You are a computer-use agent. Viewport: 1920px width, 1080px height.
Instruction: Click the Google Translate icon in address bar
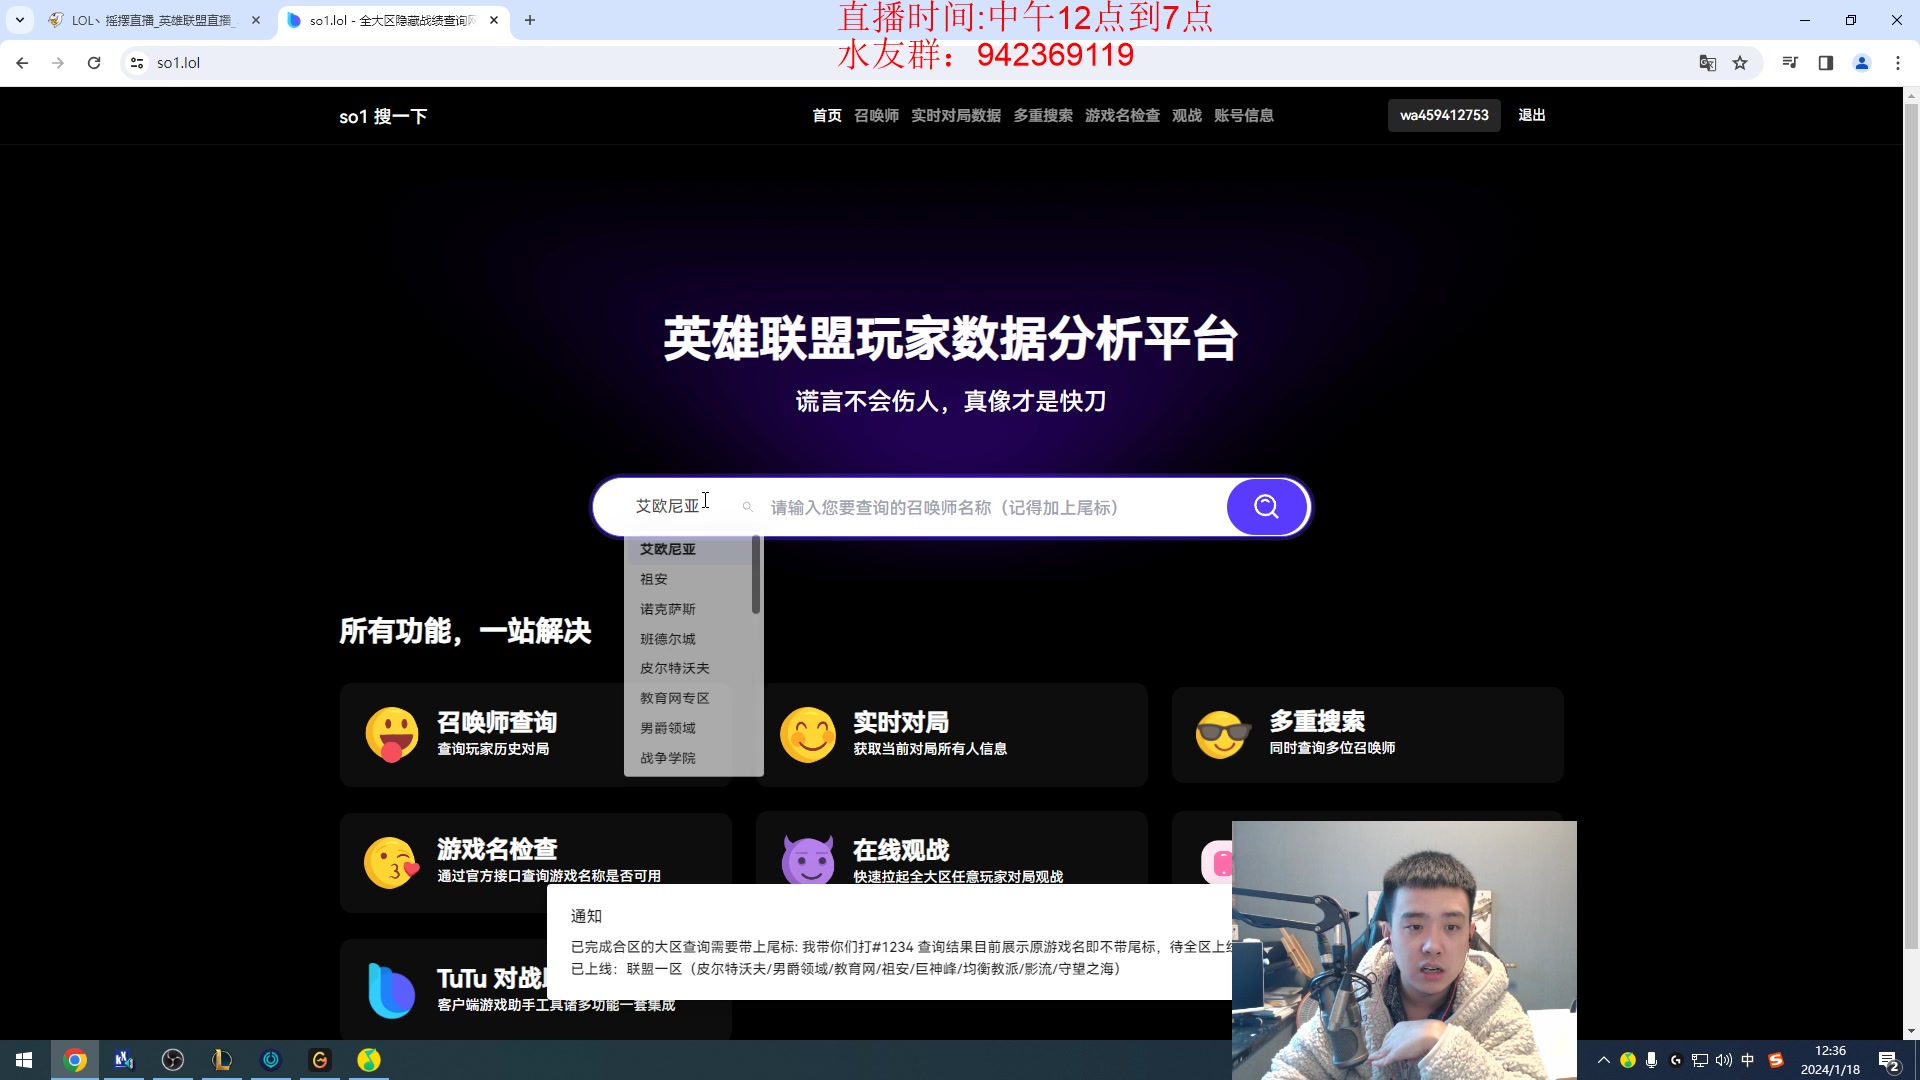tap(1707, 63)
